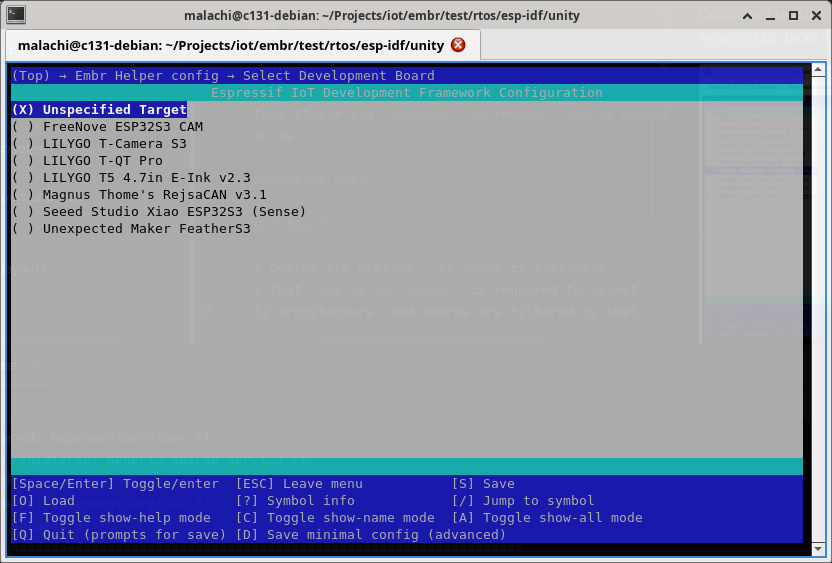This screenshot has width=832, height=563.
Task: Click the [A] Toggle show-all mode hint
Action: [547, 518]
